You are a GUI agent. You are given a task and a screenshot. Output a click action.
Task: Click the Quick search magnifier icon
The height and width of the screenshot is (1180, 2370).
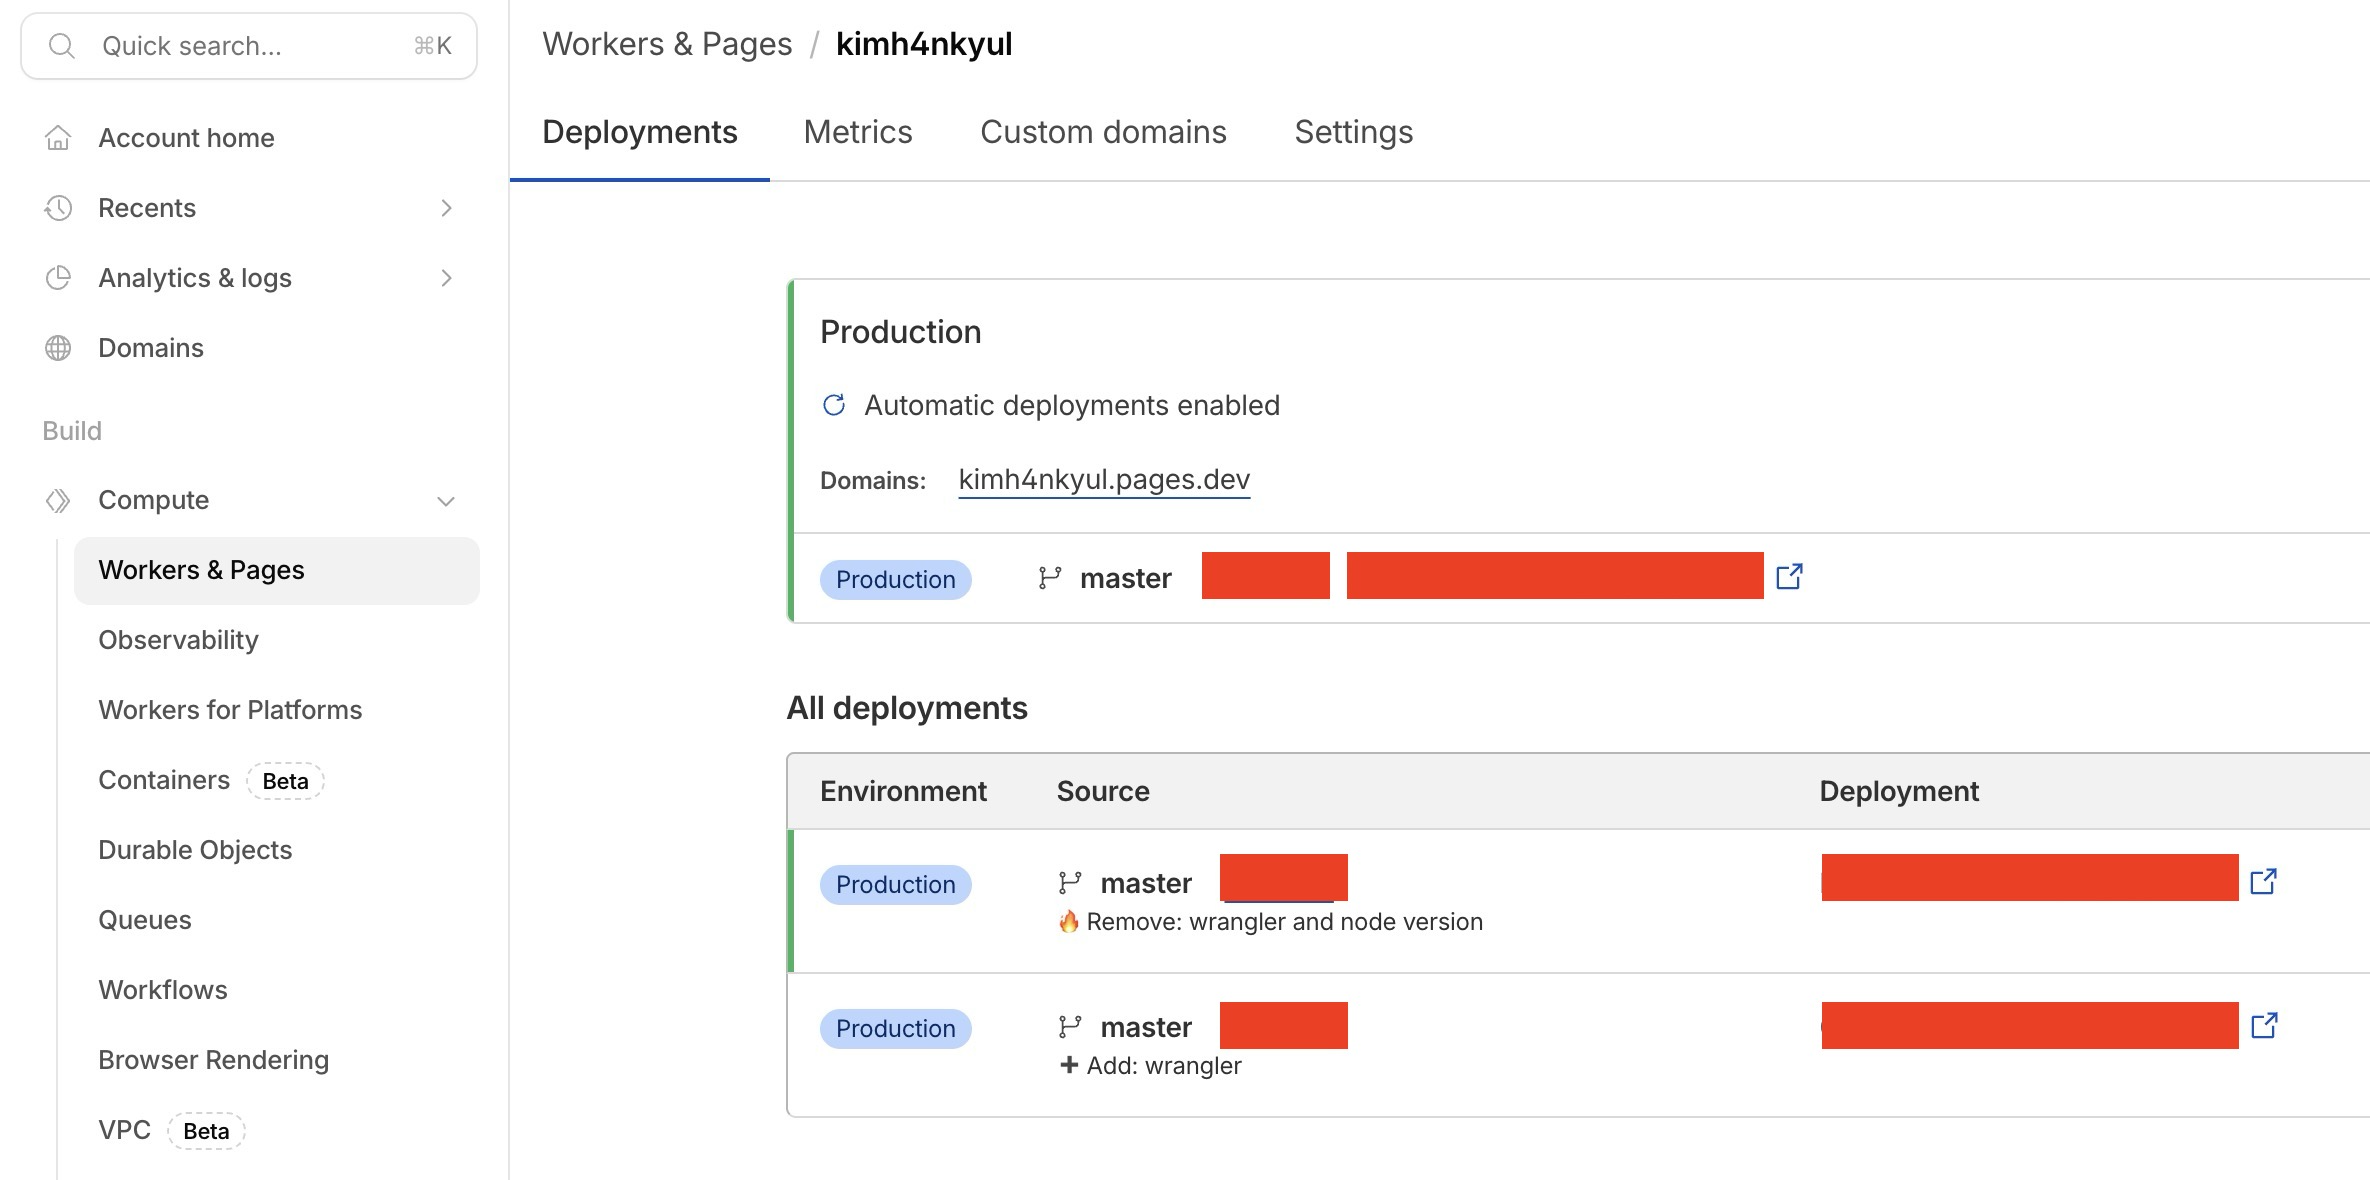point(62,45)
